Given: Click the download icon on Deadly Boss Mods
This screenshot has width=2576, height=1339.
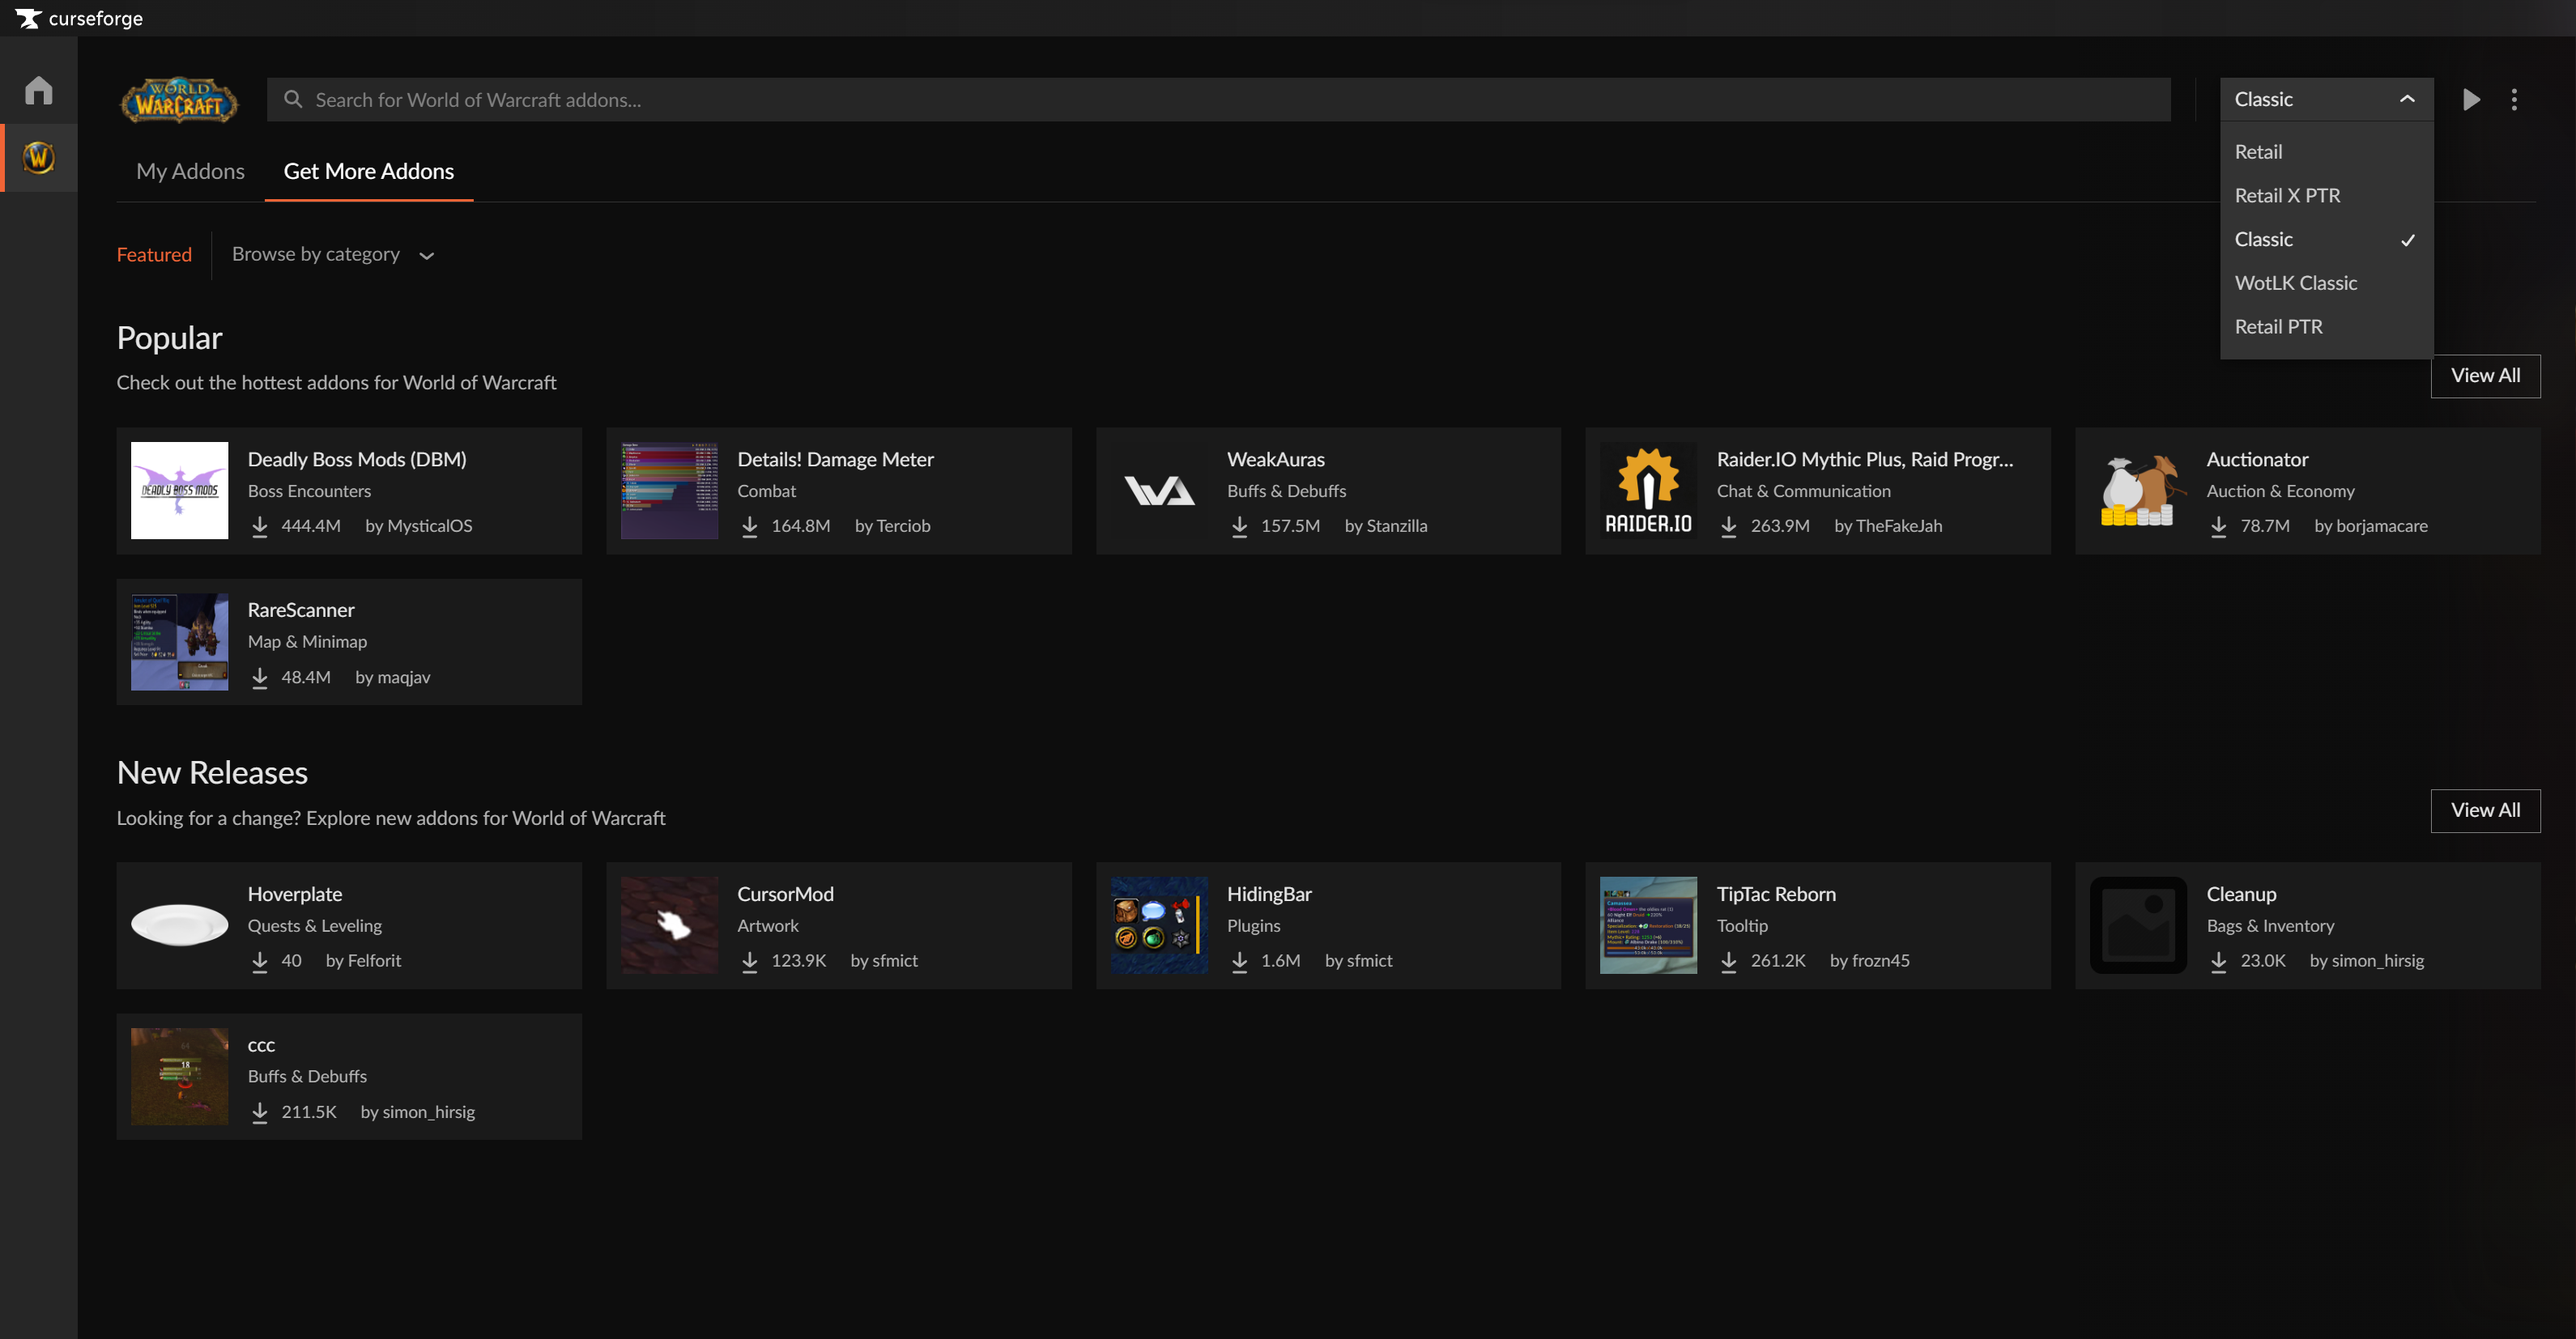Looking at the screenshot, I should click(x=260, y=525).
